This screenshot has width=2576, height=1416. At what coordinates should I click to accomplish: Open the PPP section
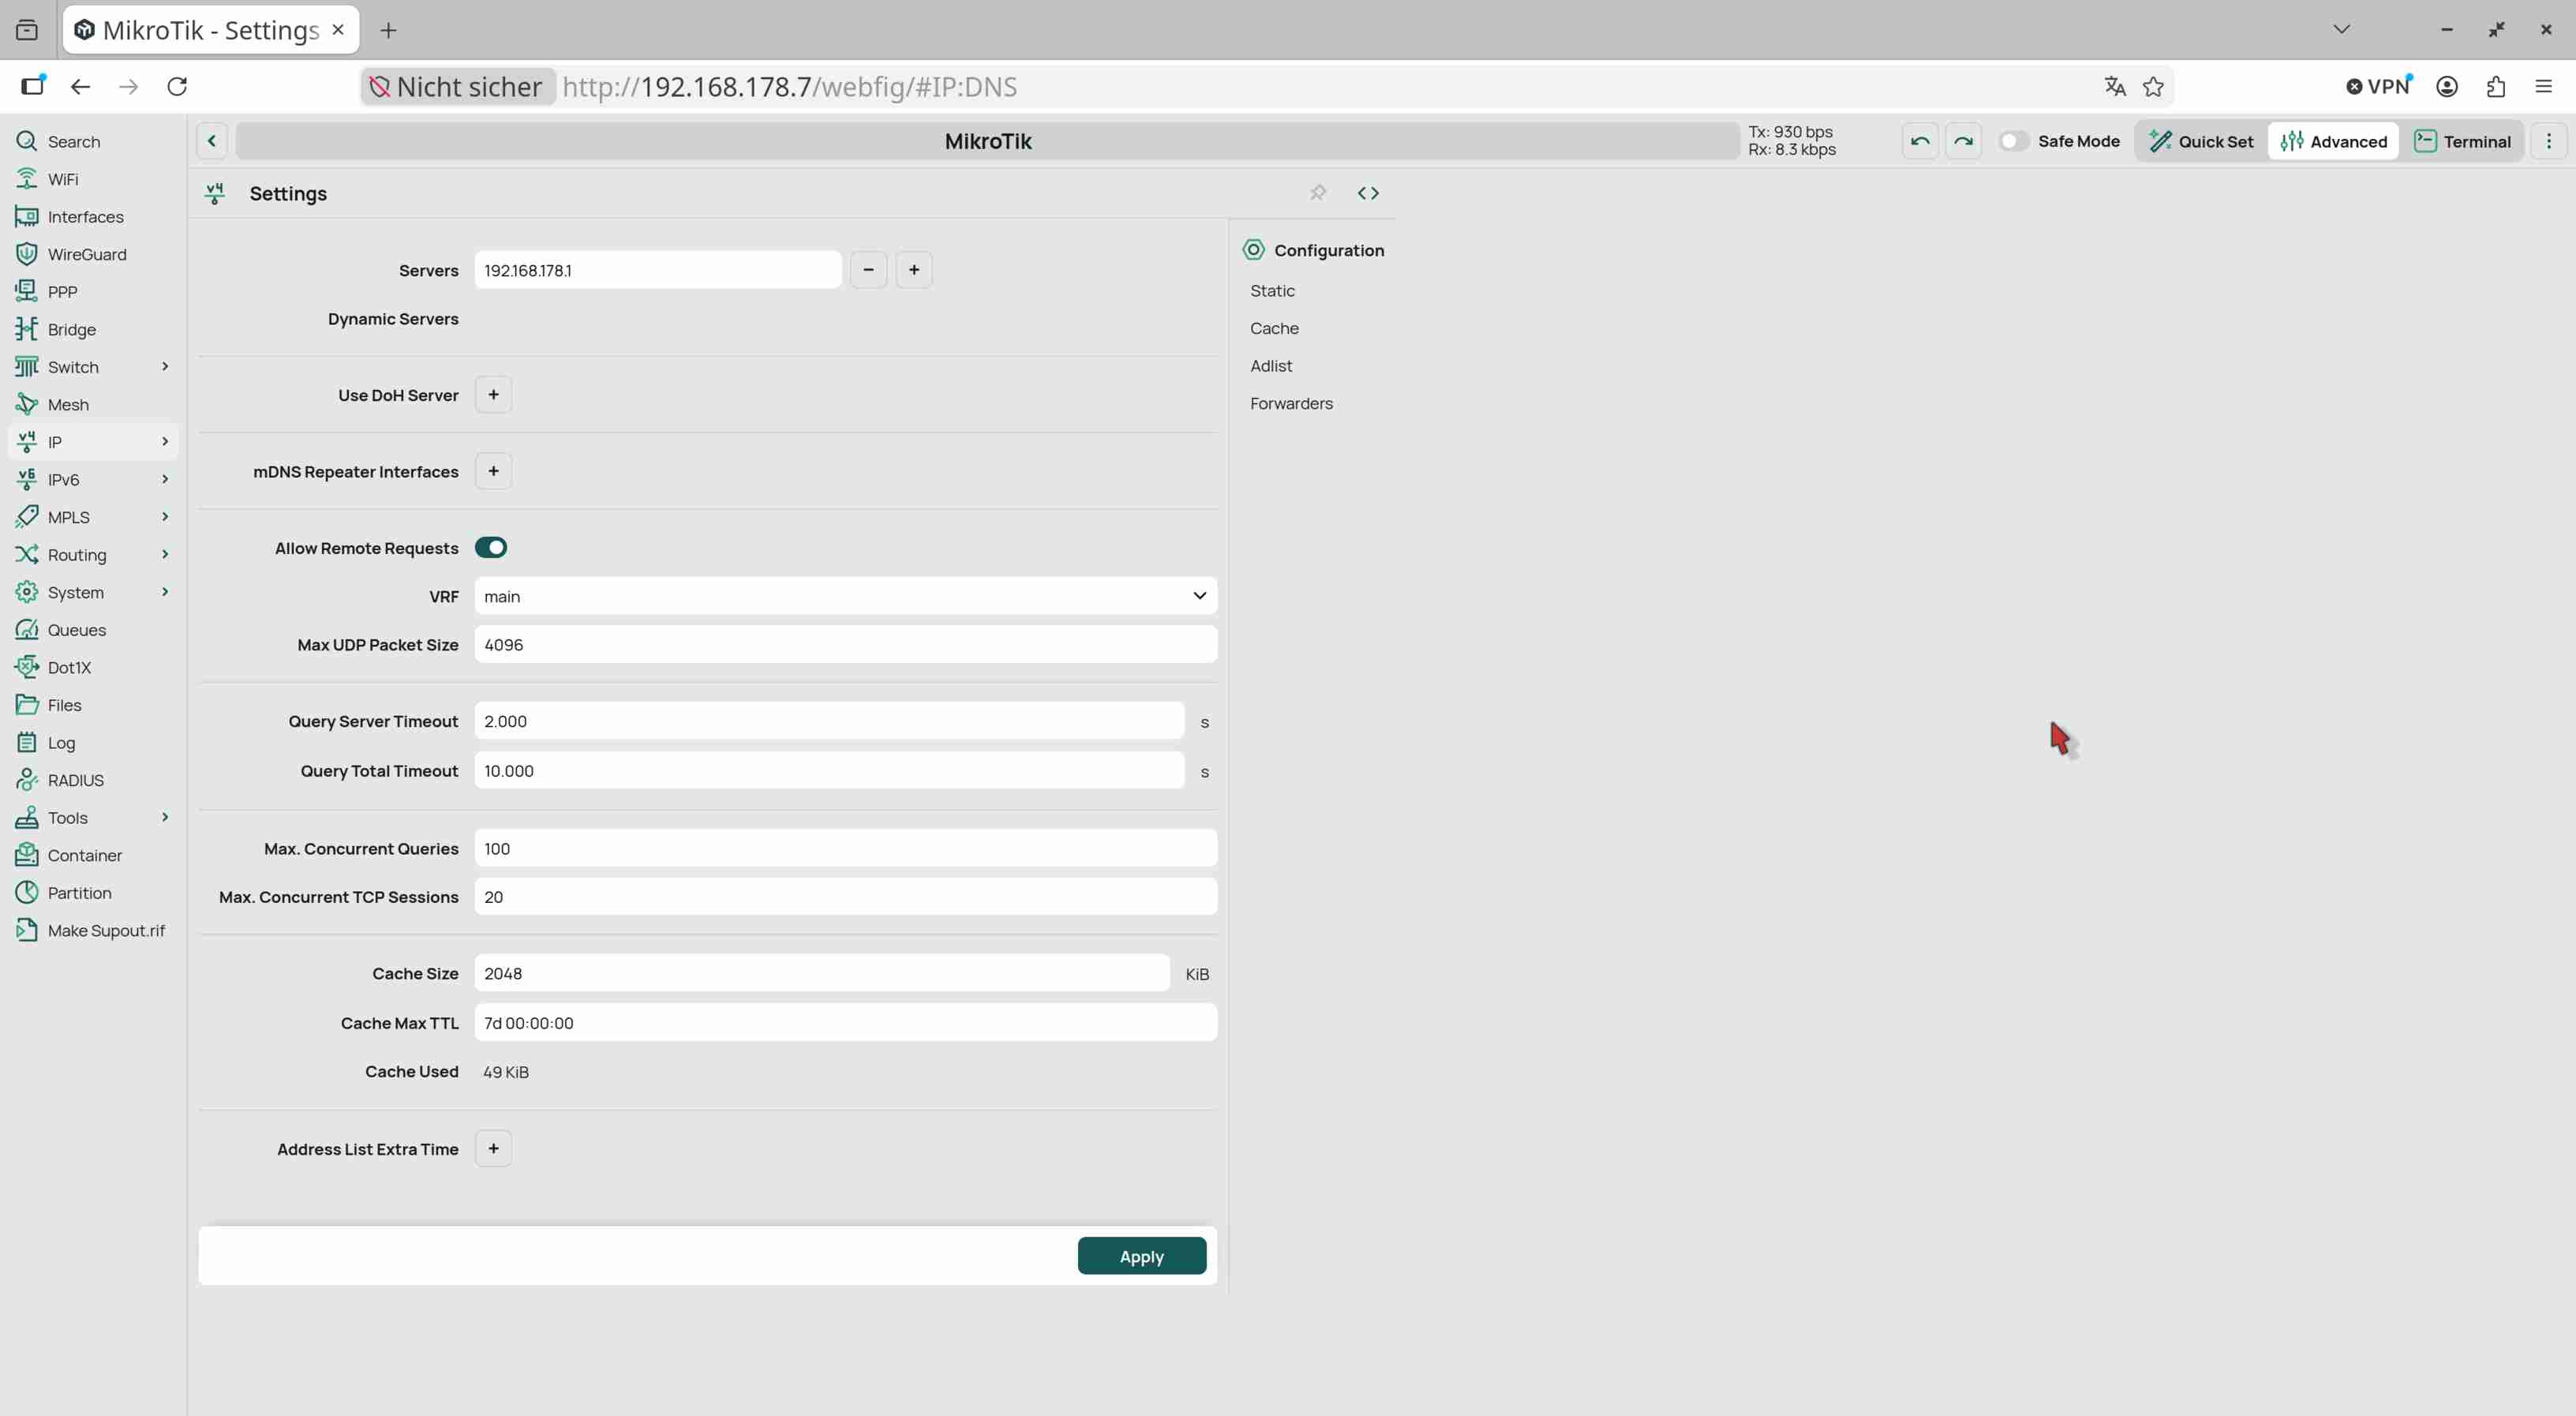(x=62, y=292)
